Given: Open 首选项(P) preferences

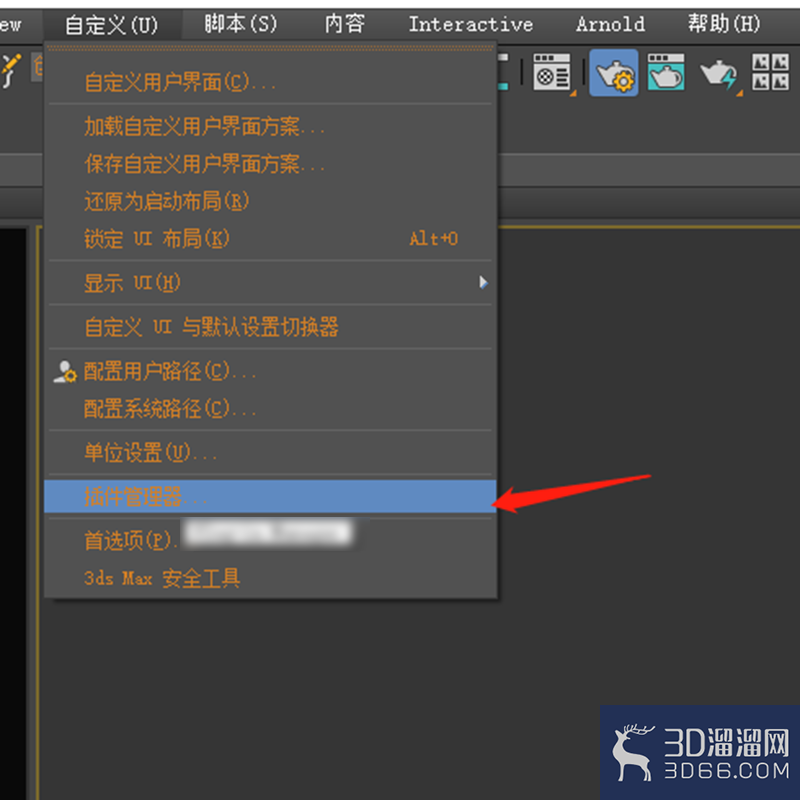Looking at the screenshot, I should (x=270, y=540).
